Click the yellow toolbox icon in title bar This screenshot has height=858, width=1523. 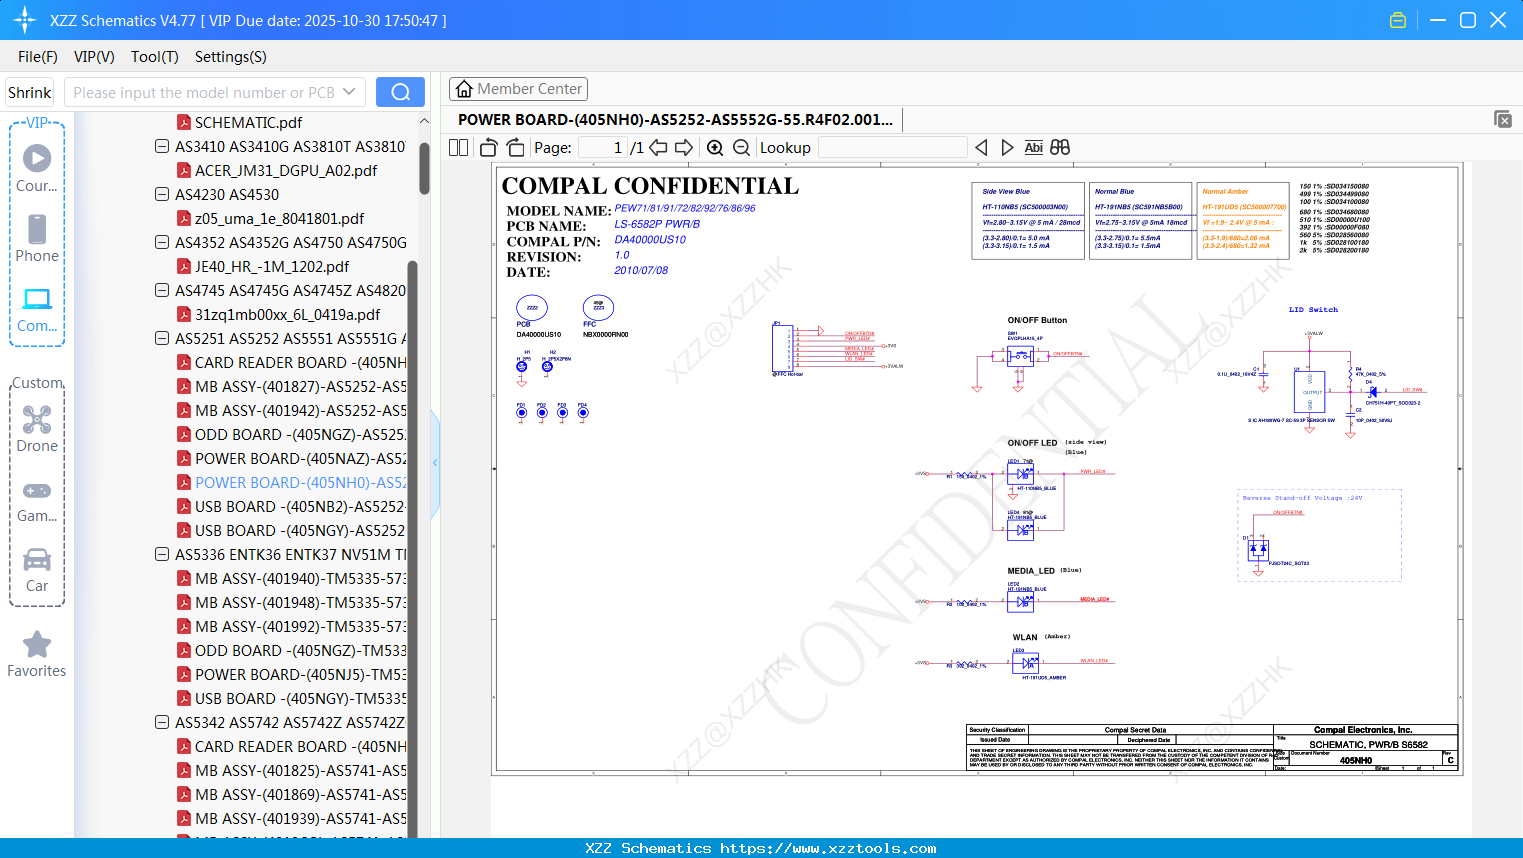[1398, 20]
